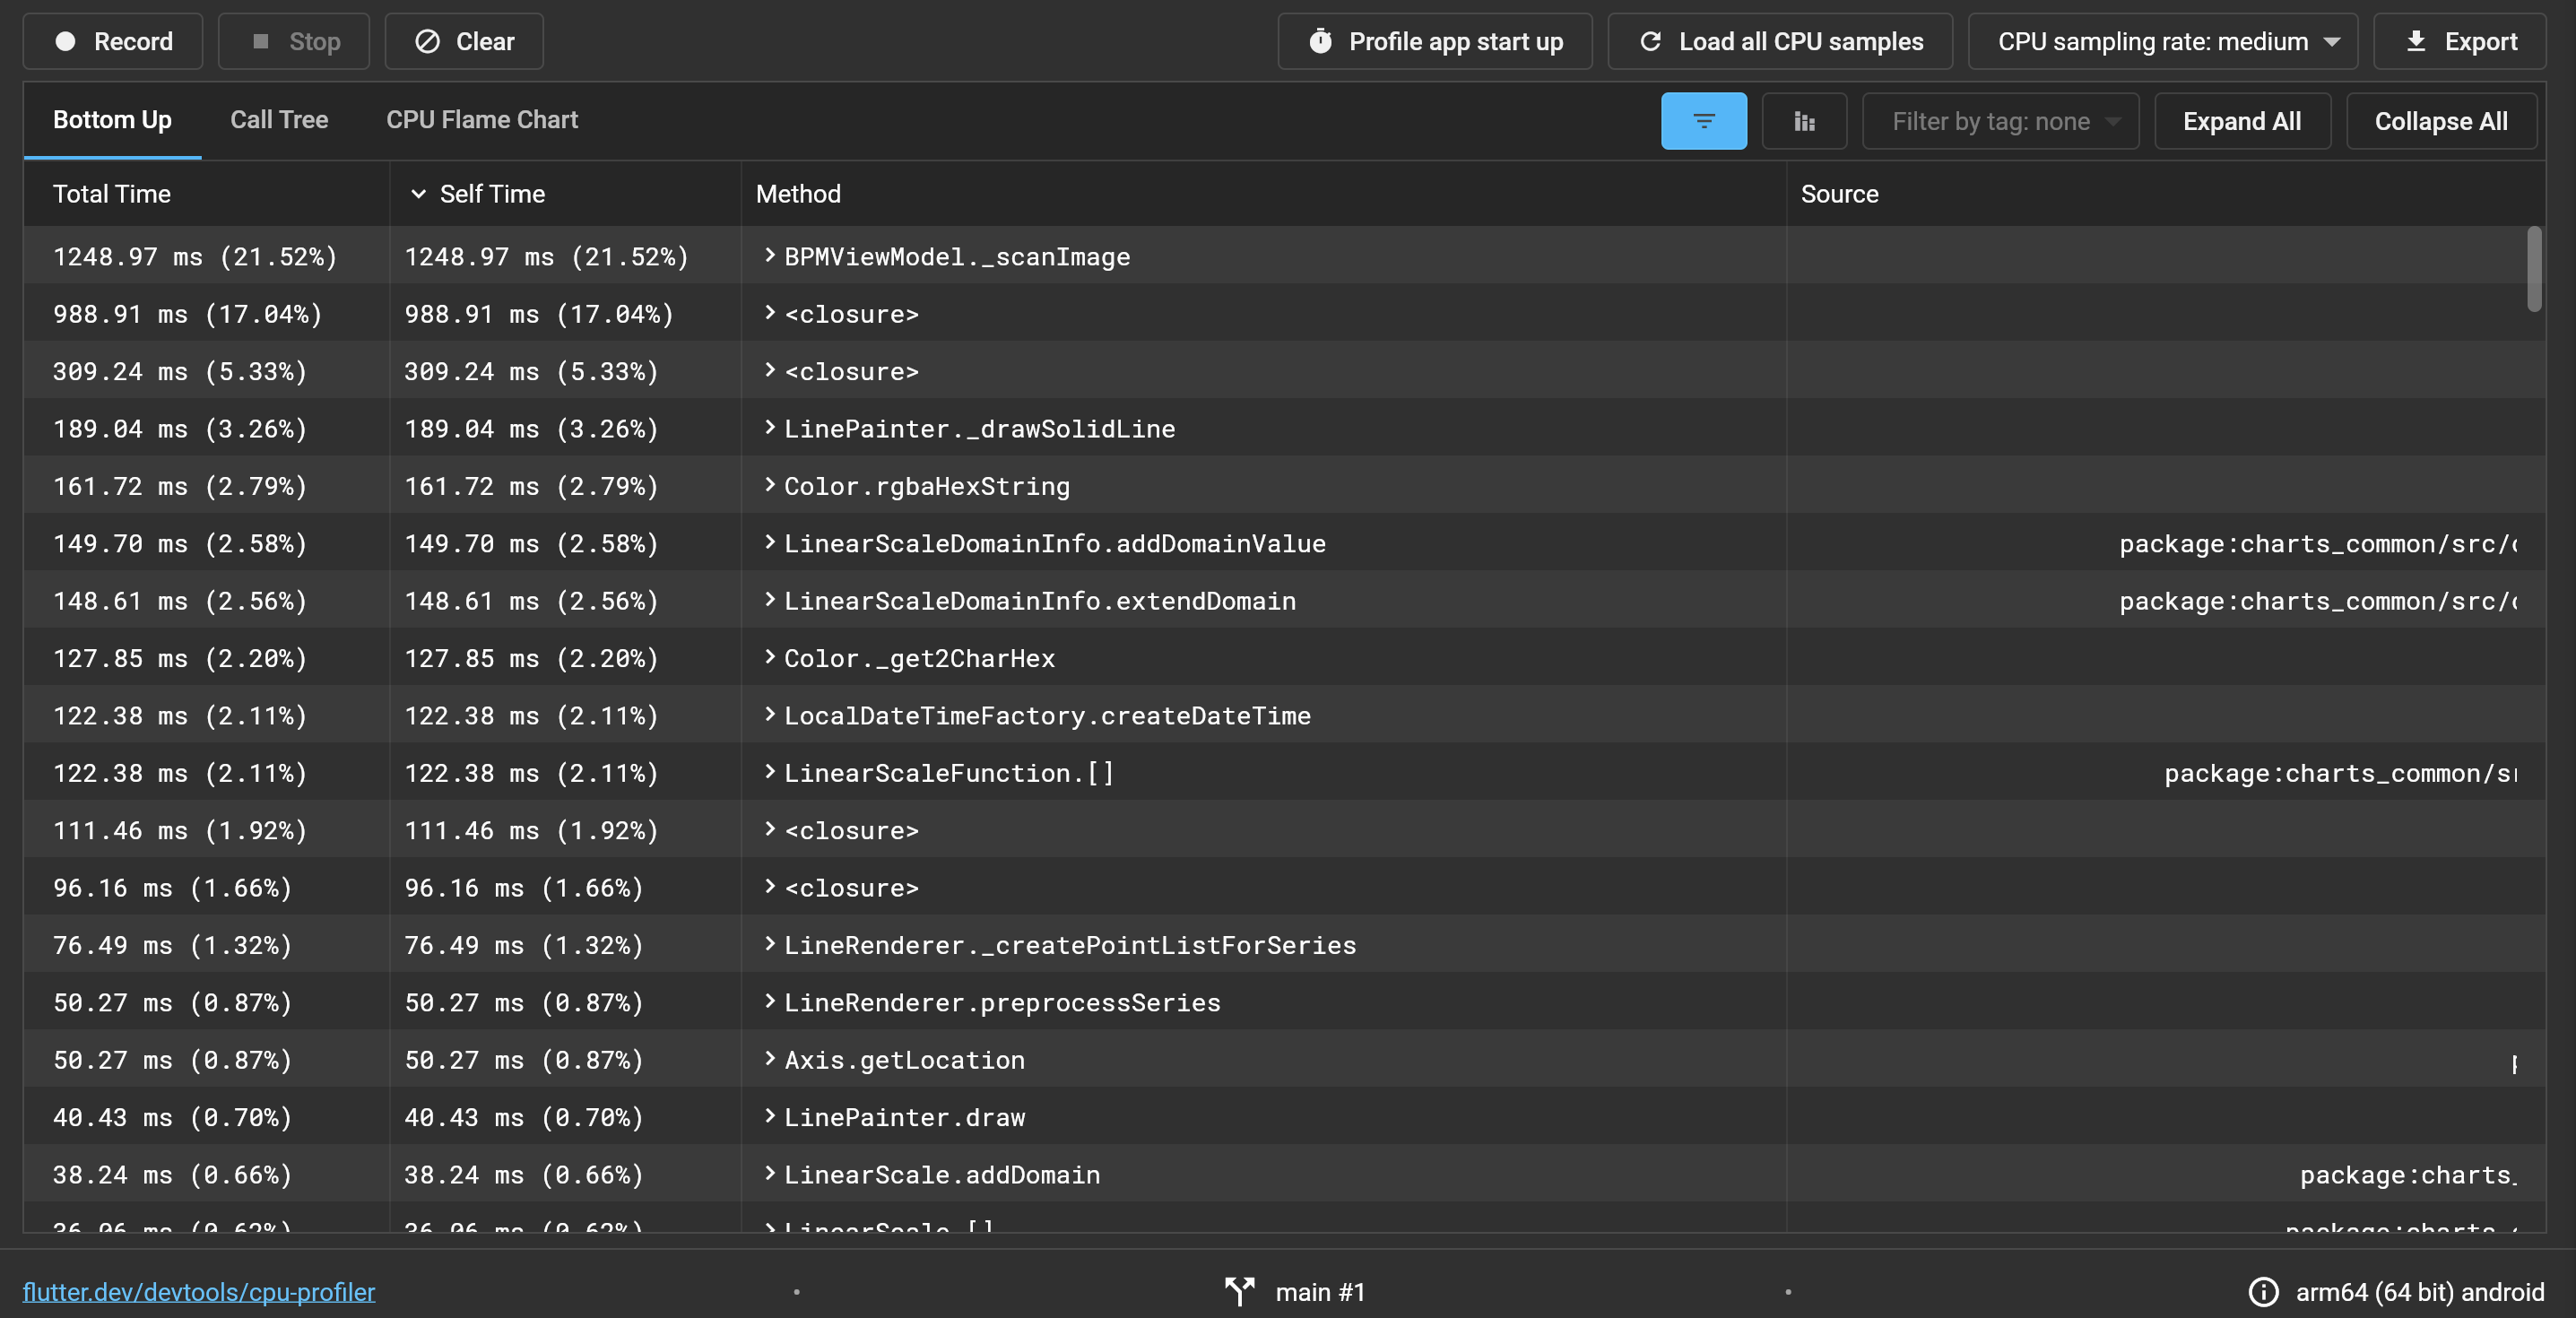Screen dimensions: 2576x1318
Task: Expand LocalDateTimeFactory.createDateTime row
Action: coord(770,714)
